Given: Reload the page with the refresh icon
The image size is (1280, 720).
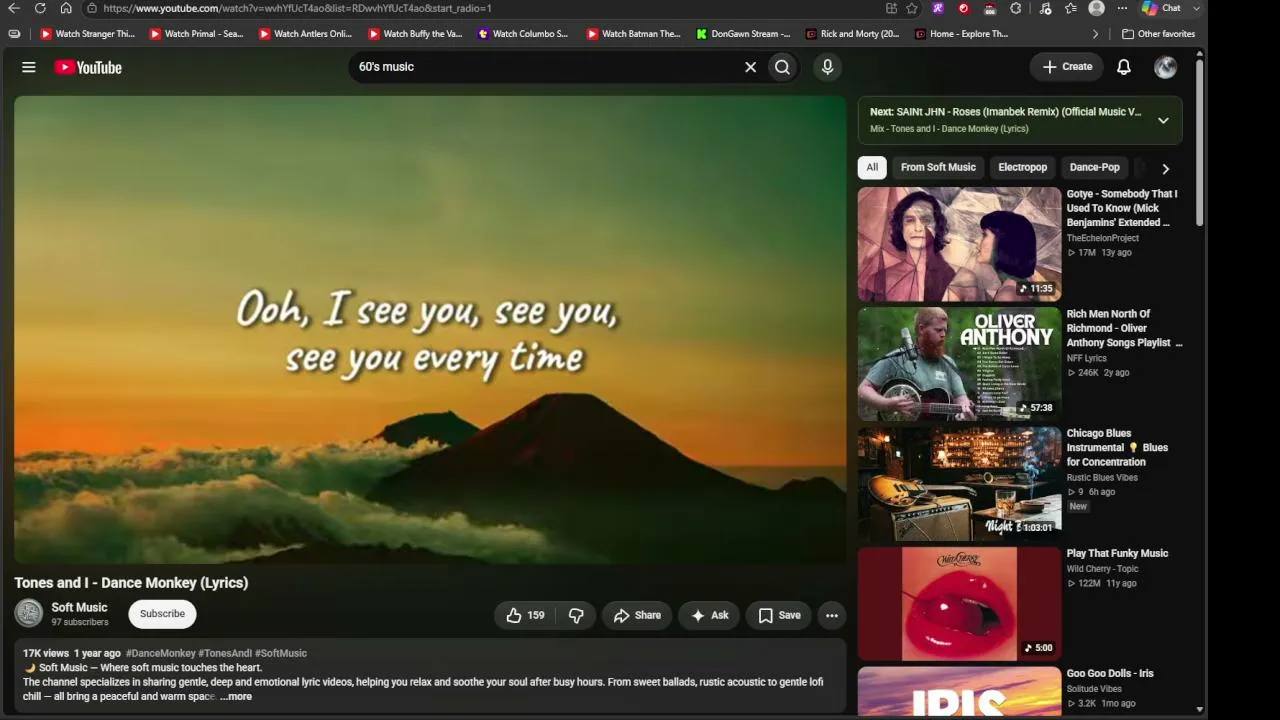Looking at the screenshot, I should click(x=40, y=8).
